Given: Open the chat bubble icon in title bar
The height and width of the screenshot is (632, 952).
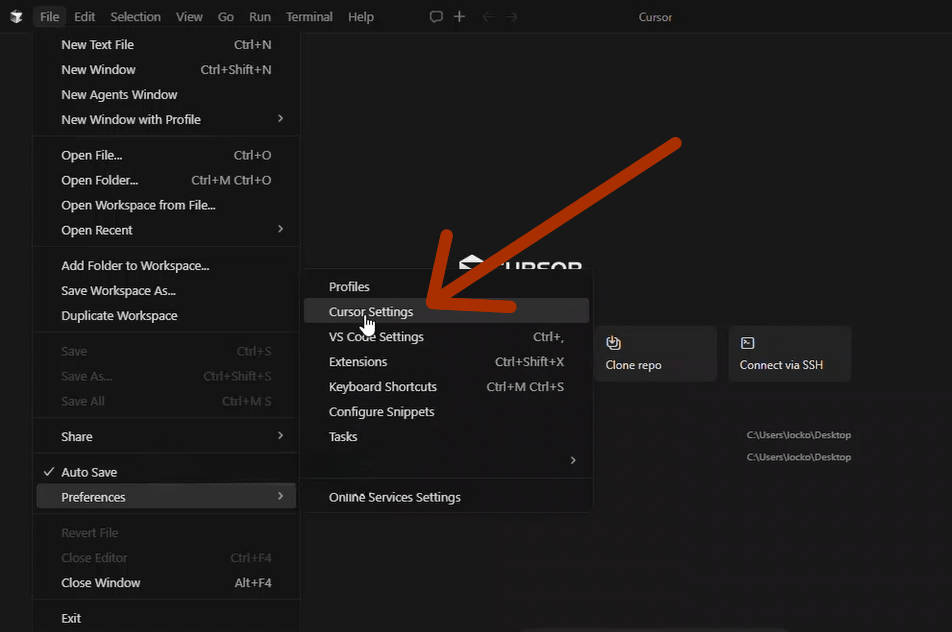Looking at the screenshot, I should point(436,17).
